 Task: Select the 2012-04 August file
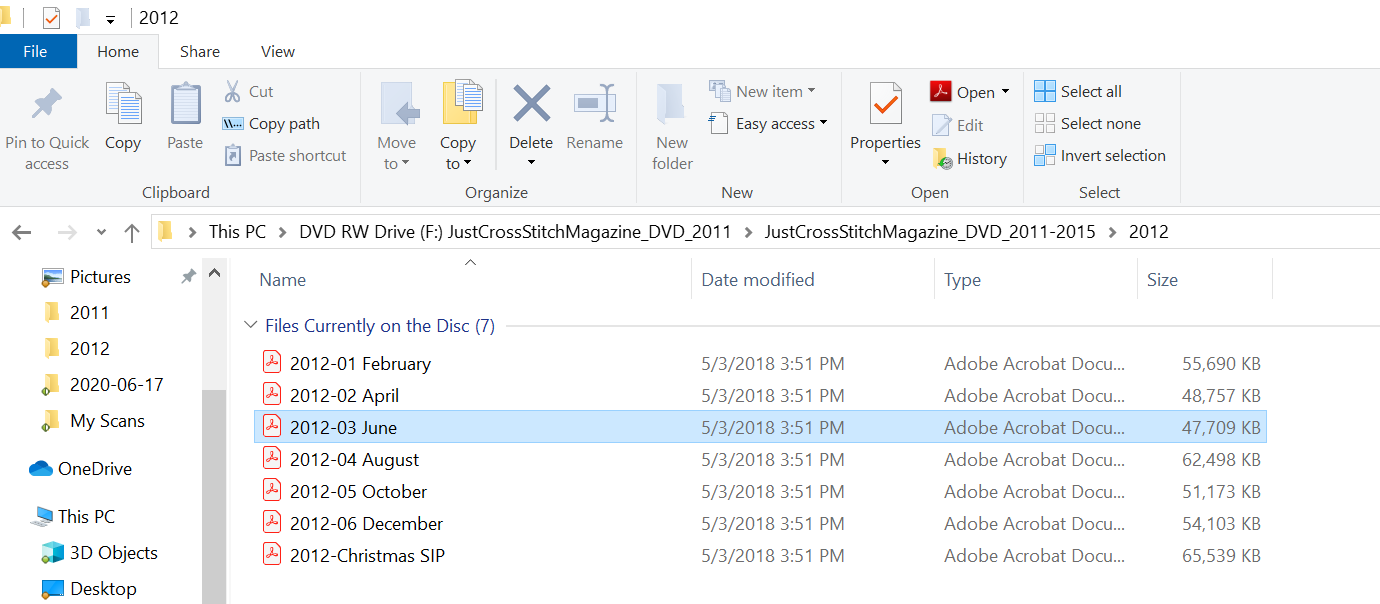tap(760, 460)
